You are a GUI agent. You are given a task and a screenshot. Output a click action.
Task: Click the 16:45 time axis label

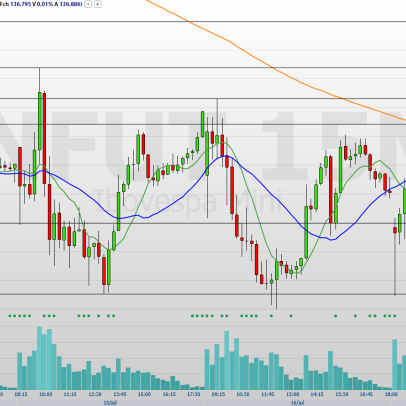366,394
